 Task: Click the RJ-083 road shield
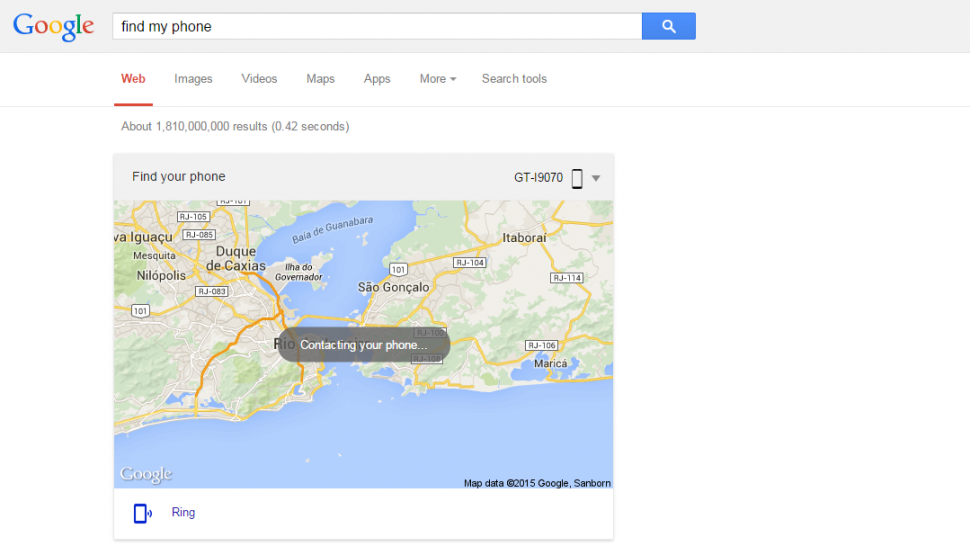212,291
